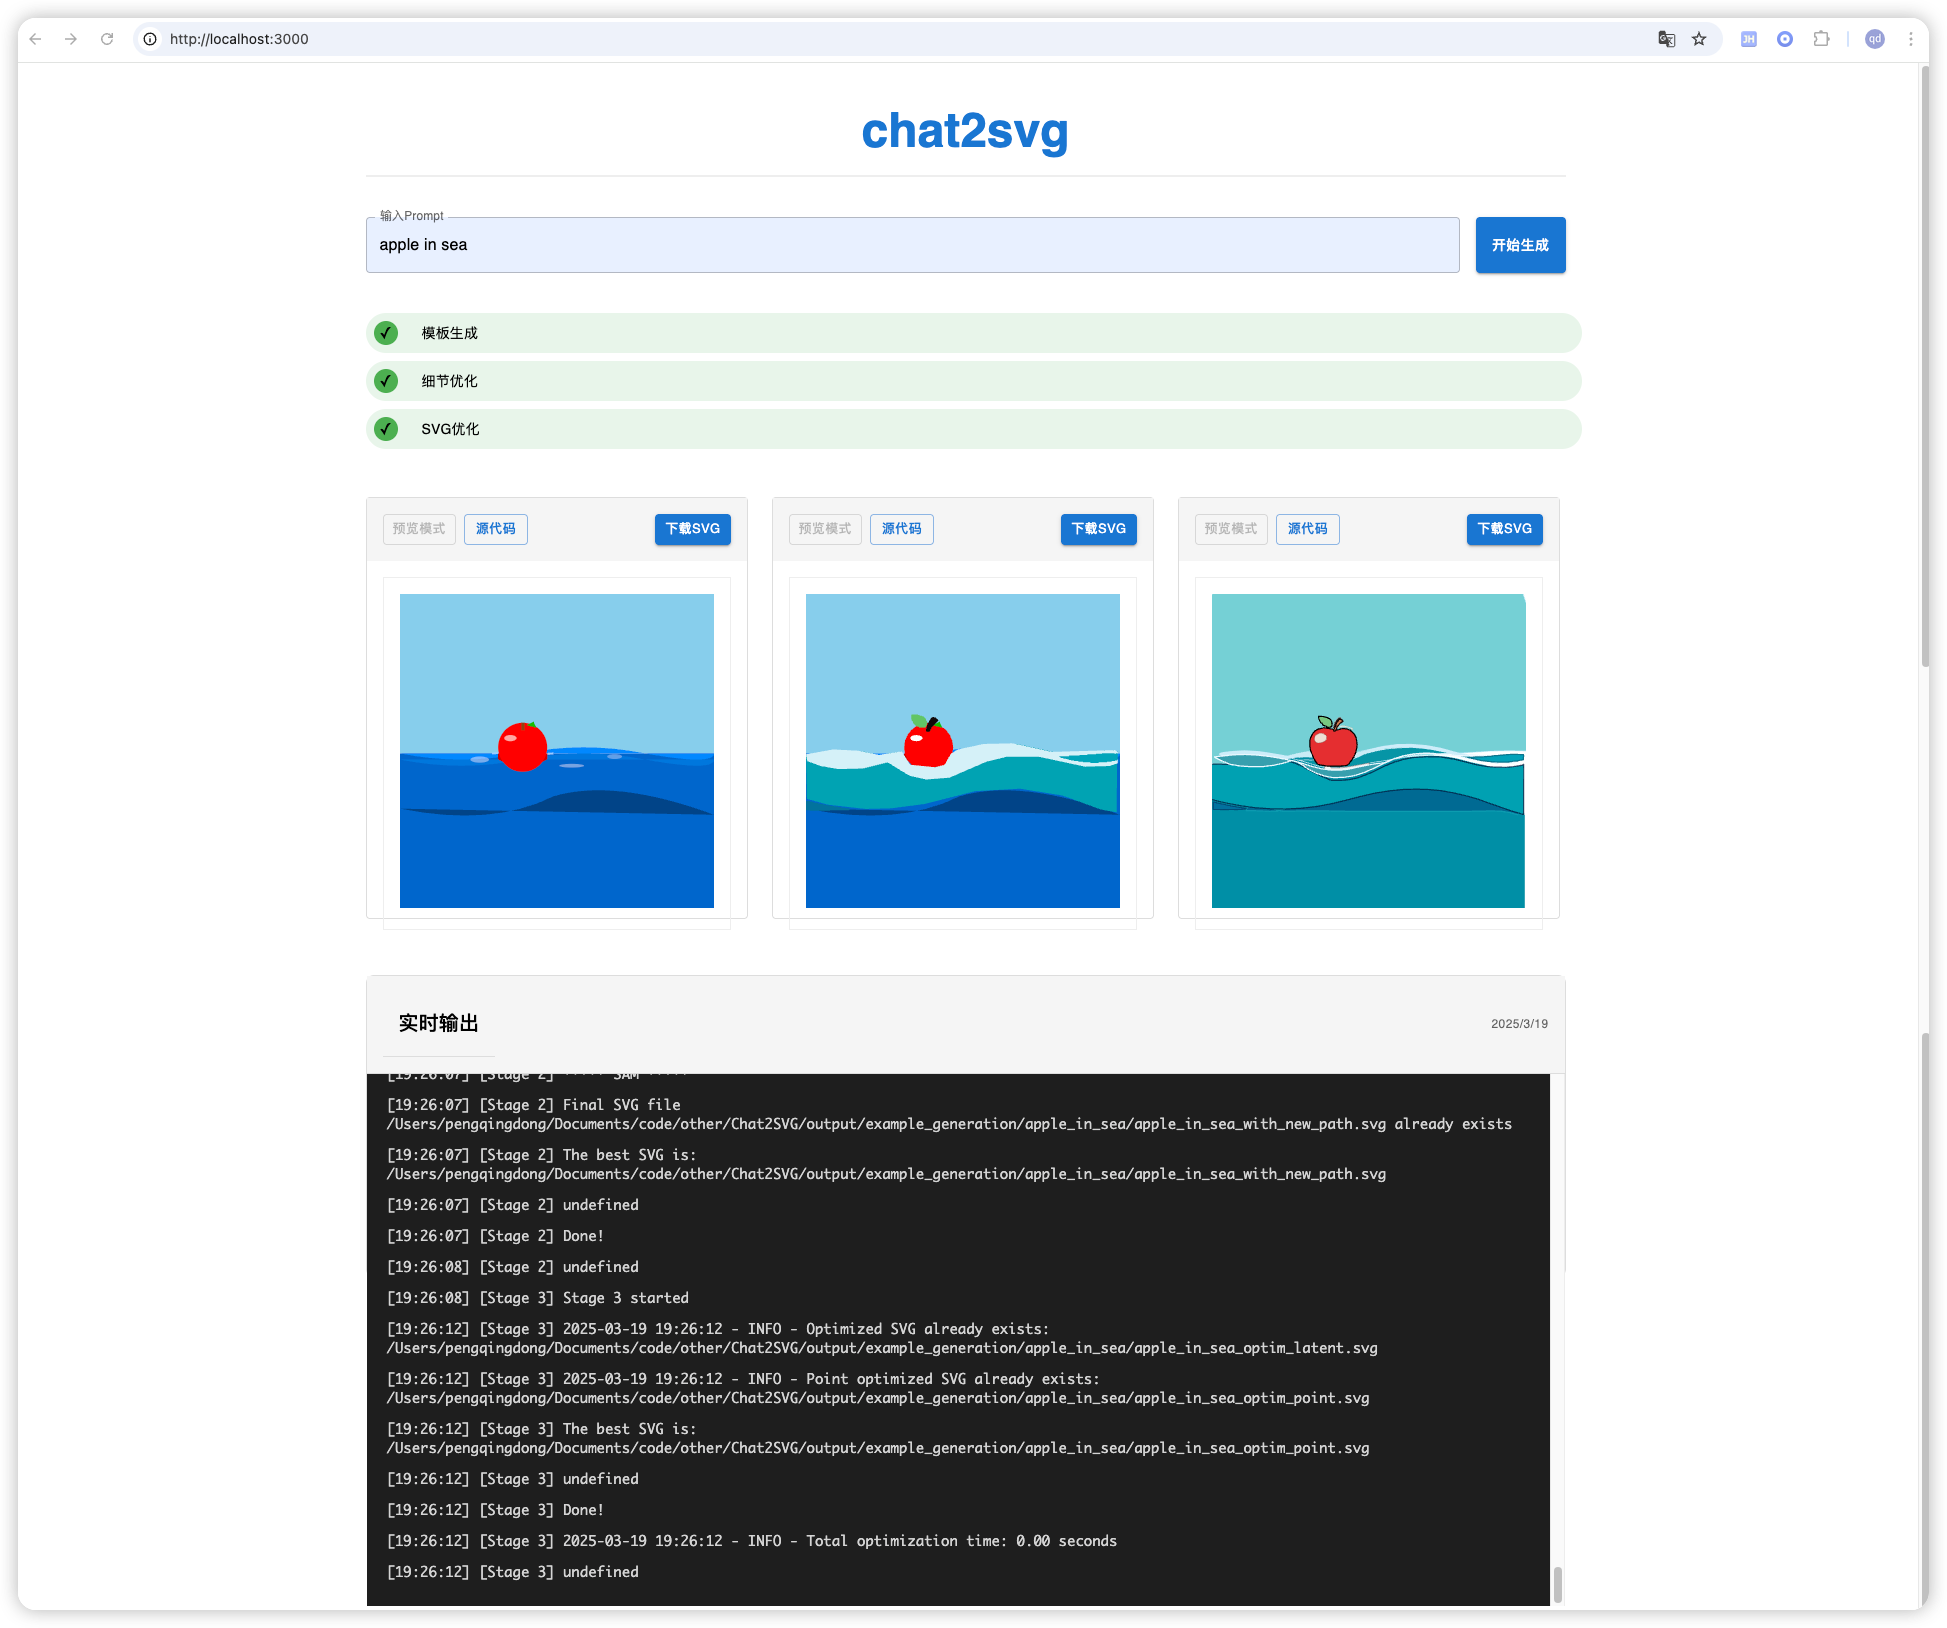The width and height of the screenshot is (1947, 1628).
Task: Open the browser three-dot menu
Action: 1911,39
